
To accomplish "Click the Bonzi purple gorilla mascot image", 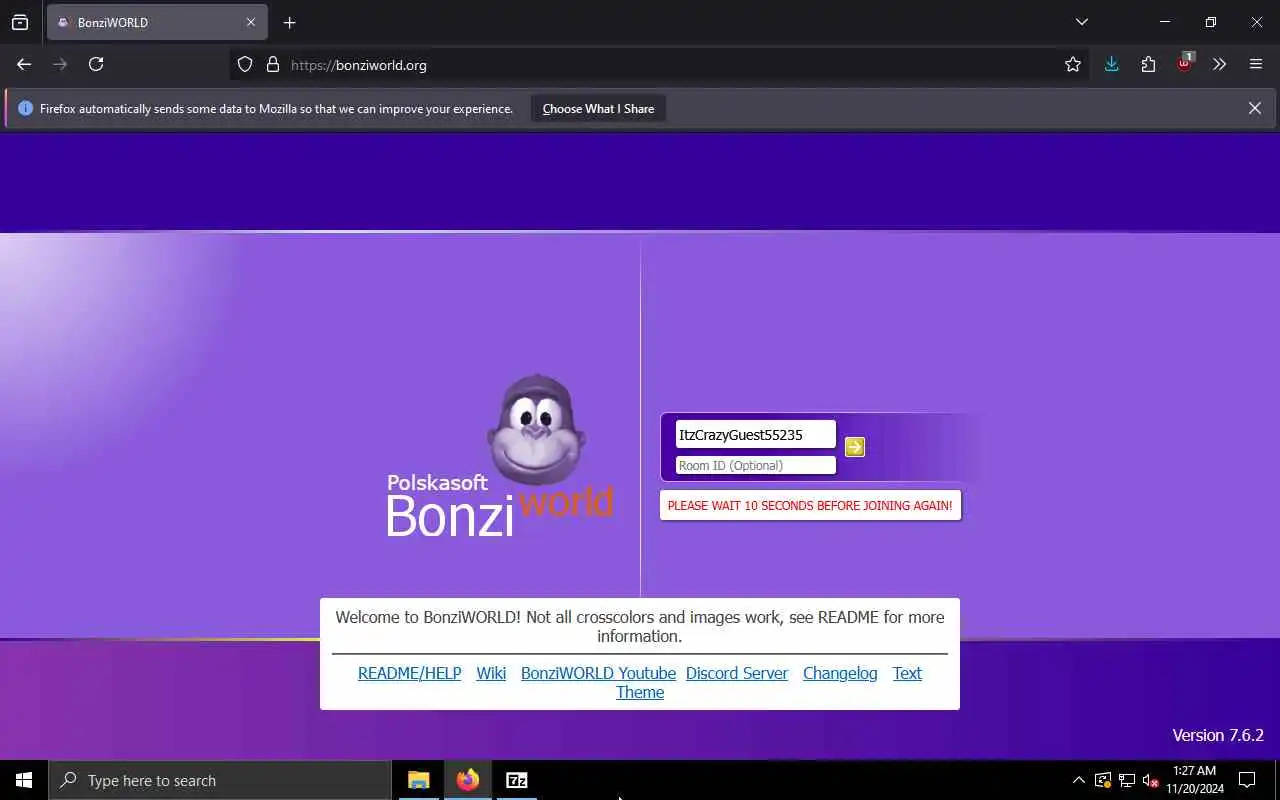I will click(537, 430).
